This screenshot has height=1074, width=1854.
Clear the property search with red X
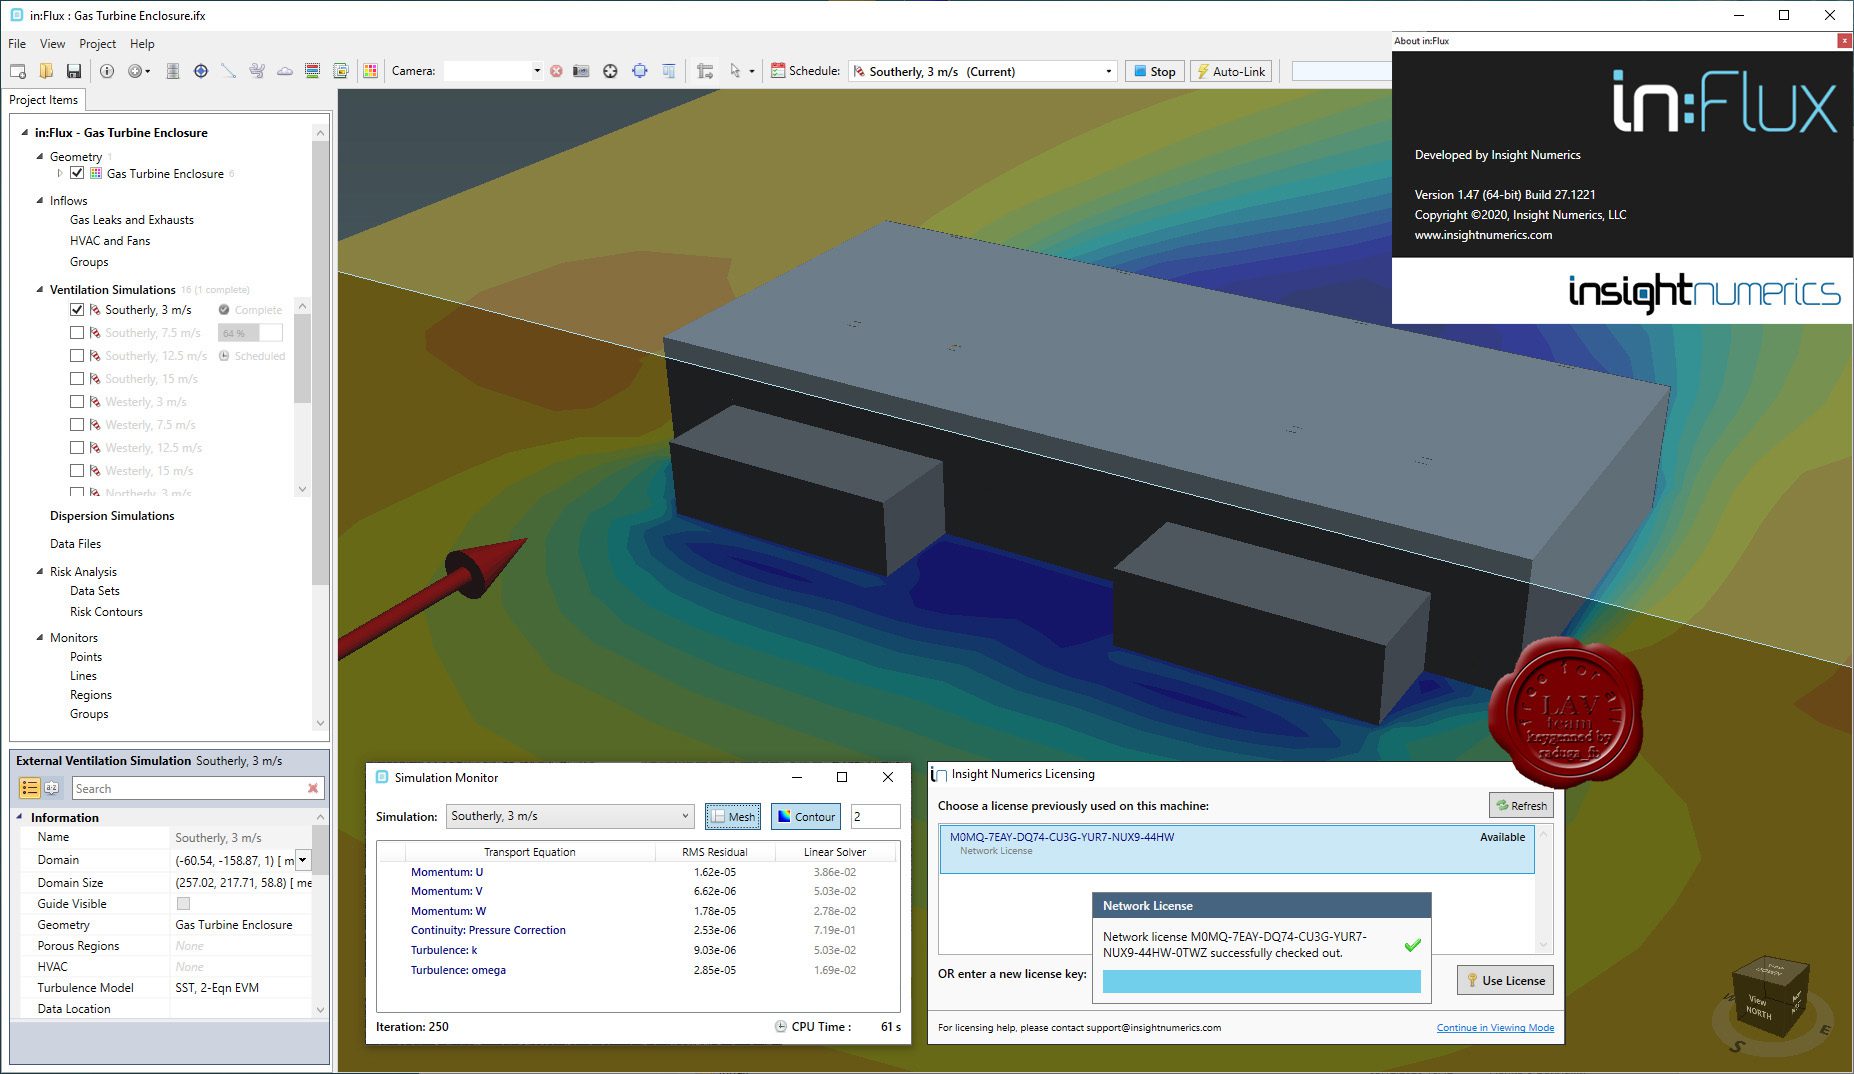[x=313, y=788]
